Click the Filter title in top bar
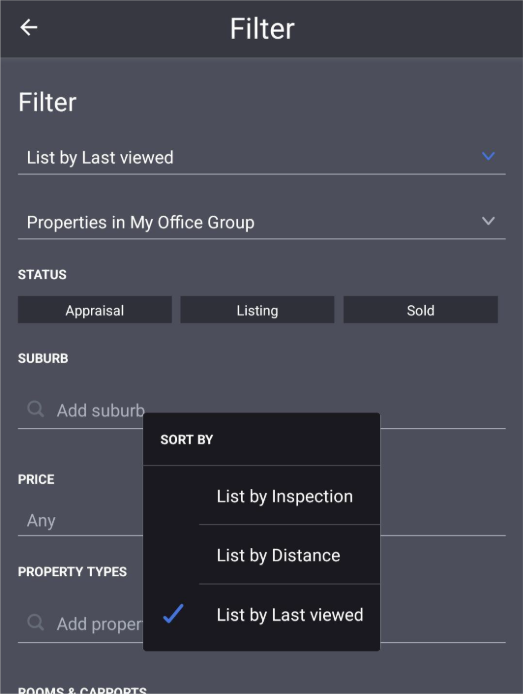Viewport: 523px width, 694px height. (x=262, y=29)
